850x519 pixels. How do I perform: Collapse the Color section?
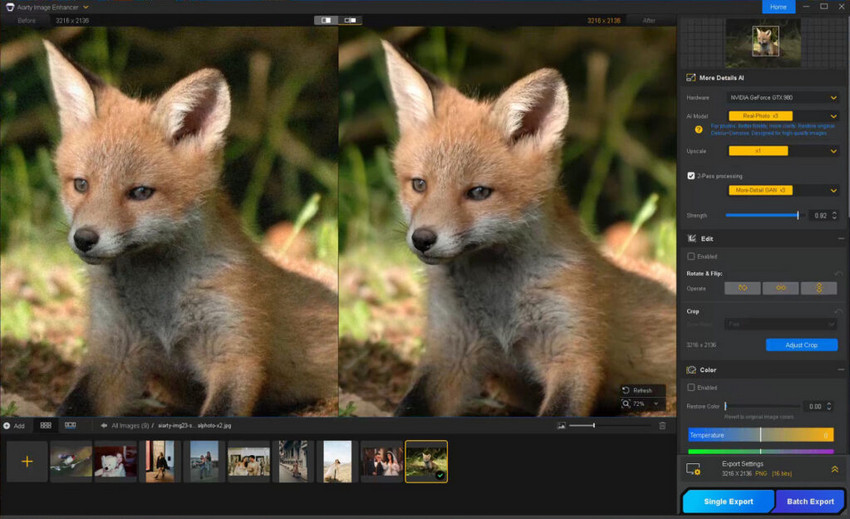840,370
